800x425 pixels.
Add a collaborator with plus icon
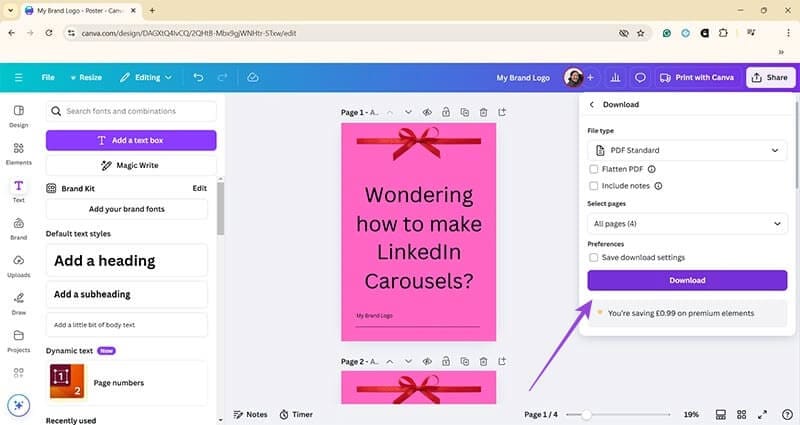(590, 78)
